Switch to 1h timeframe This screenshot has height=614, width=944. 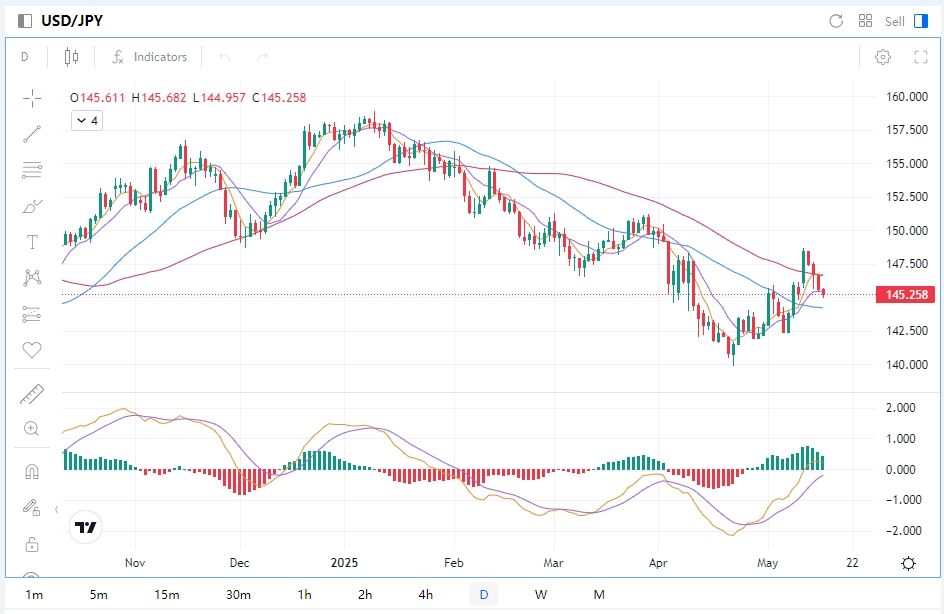tap(305, 595)
